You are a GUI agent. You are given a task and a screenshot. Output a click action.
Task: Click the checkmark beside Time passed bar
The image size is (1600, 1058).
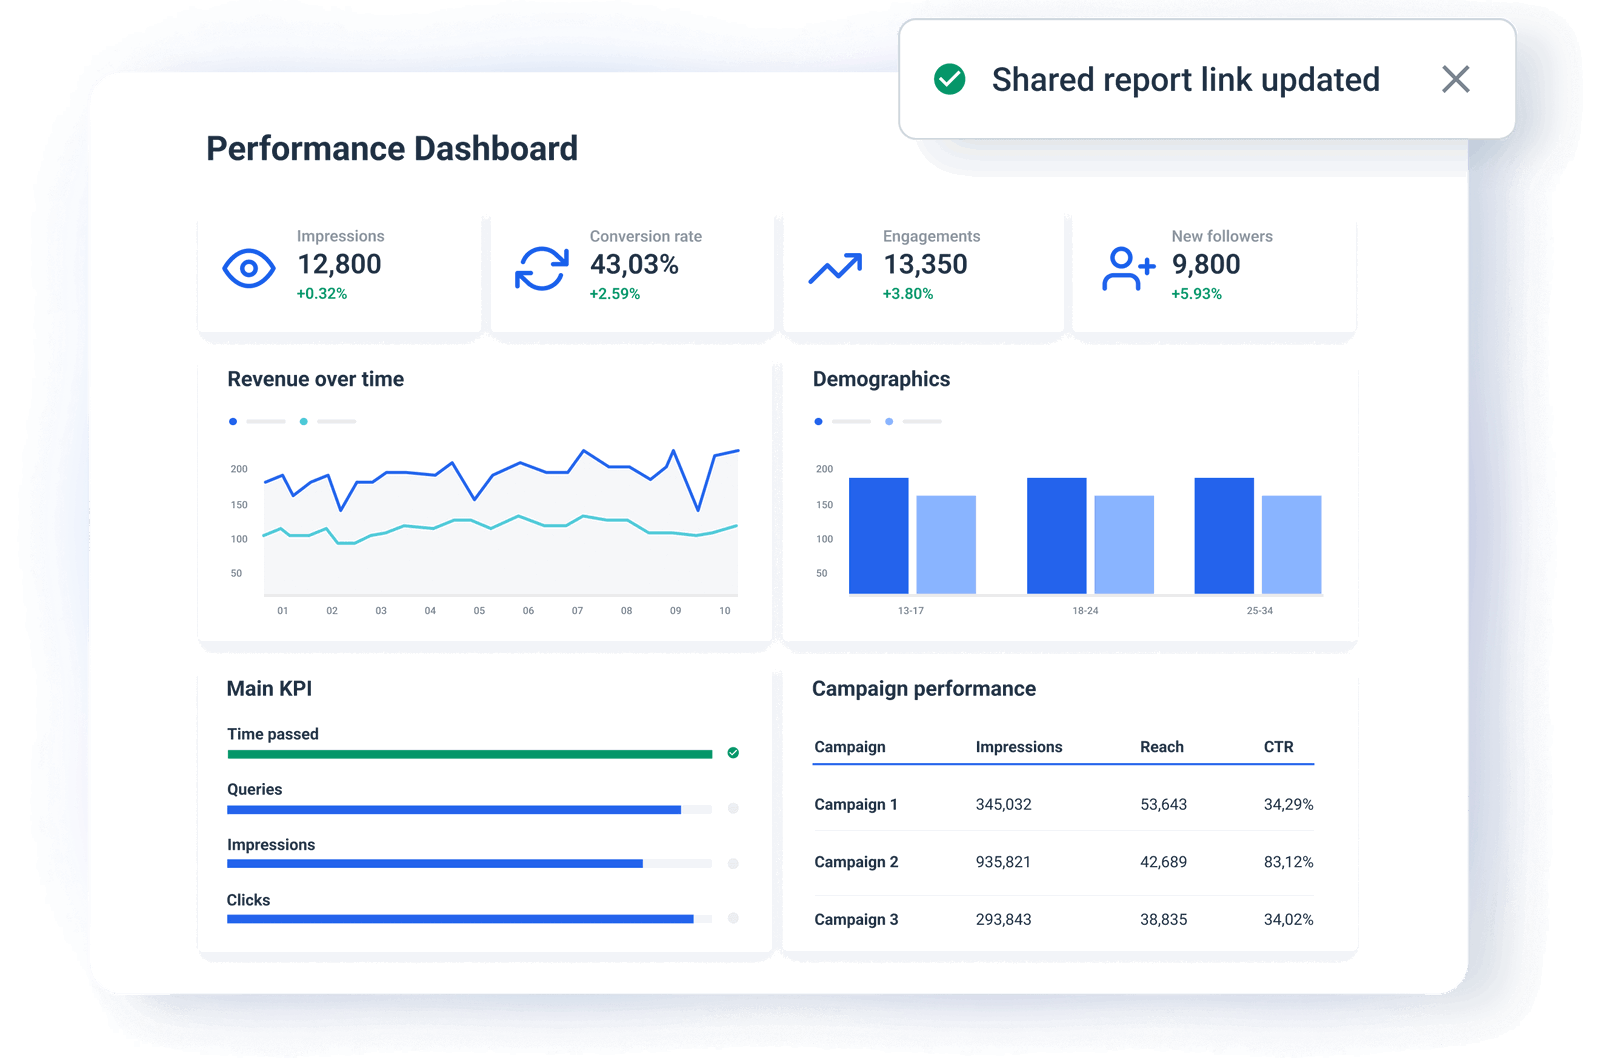pos(733,752)
